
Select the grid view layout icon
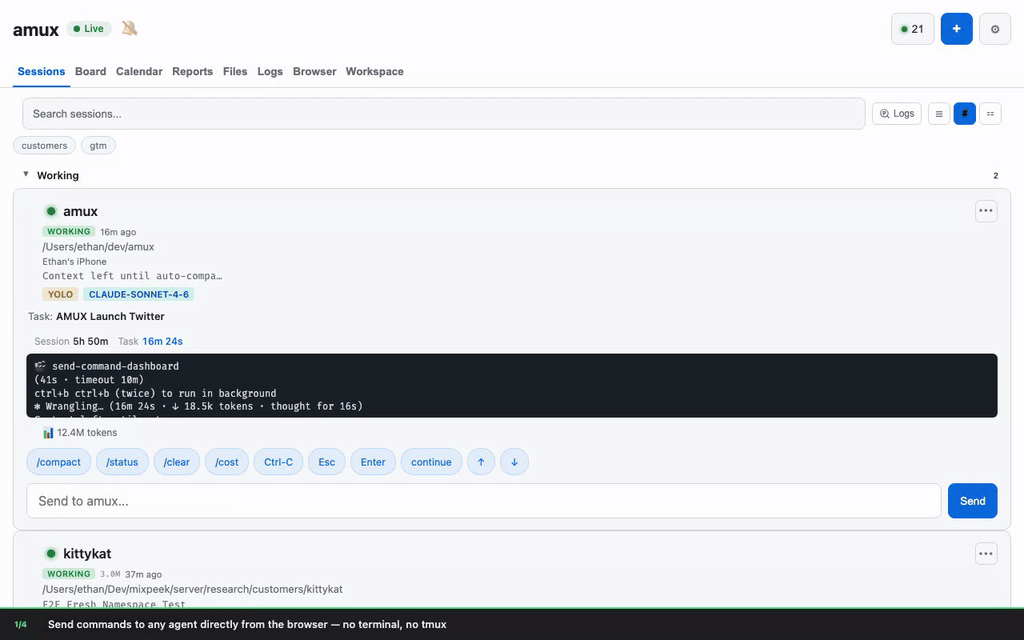pos(964,114)
